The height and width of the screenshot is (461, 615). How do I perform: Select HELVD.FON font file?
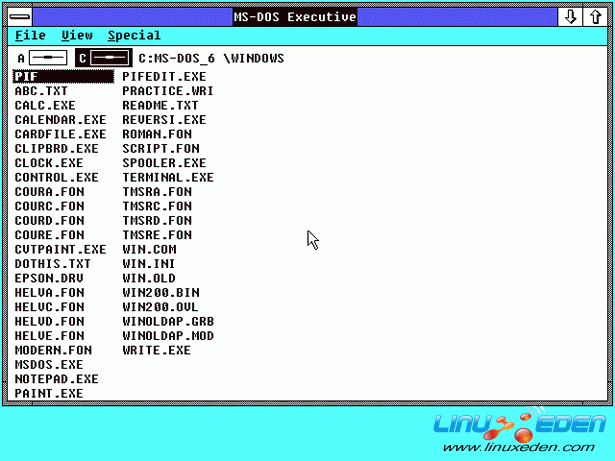(49, 321)
